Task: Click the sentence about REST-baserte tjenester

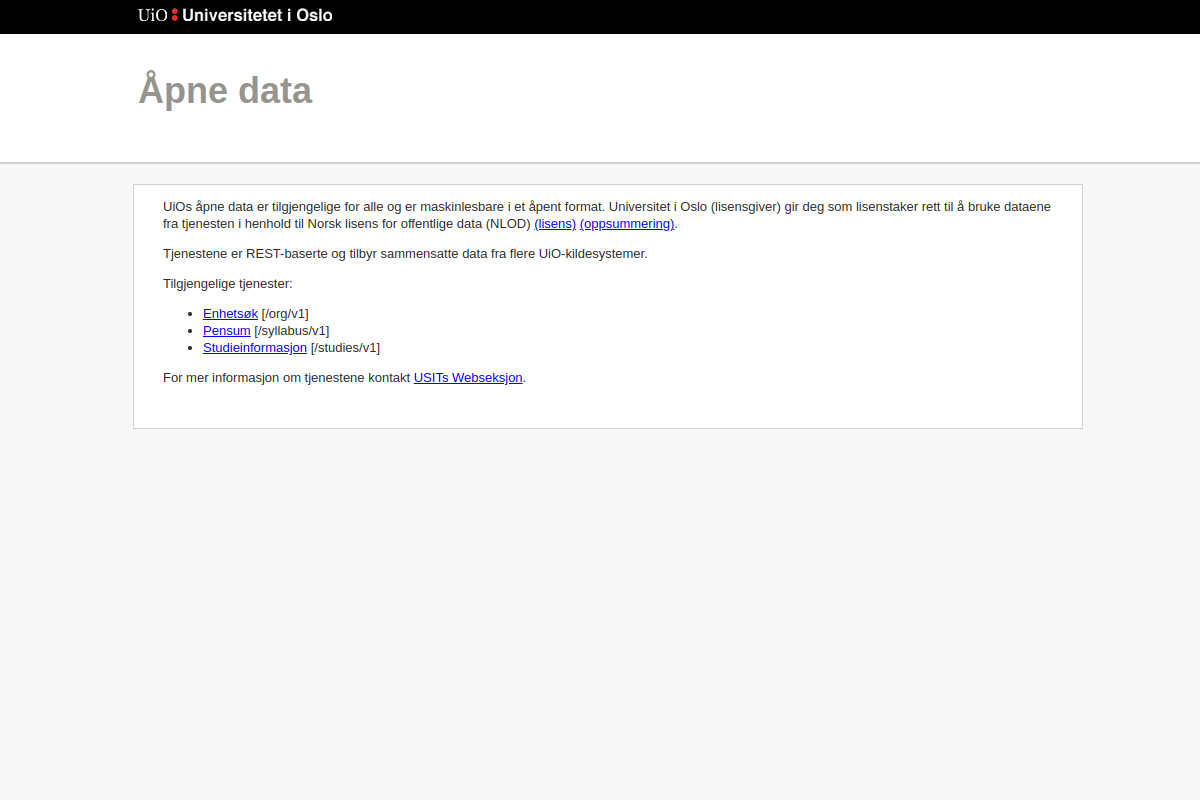Action: point(405,253)
